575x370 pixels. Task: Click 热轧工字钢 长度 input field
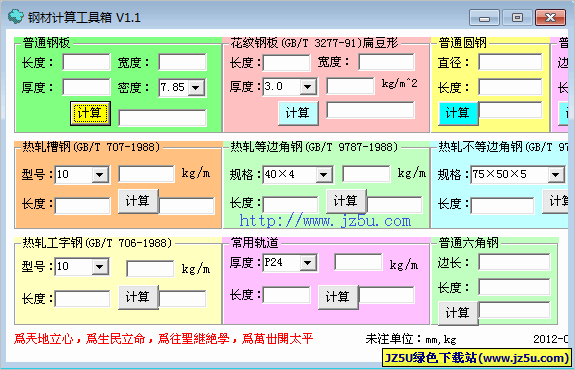tap(83, 299)
